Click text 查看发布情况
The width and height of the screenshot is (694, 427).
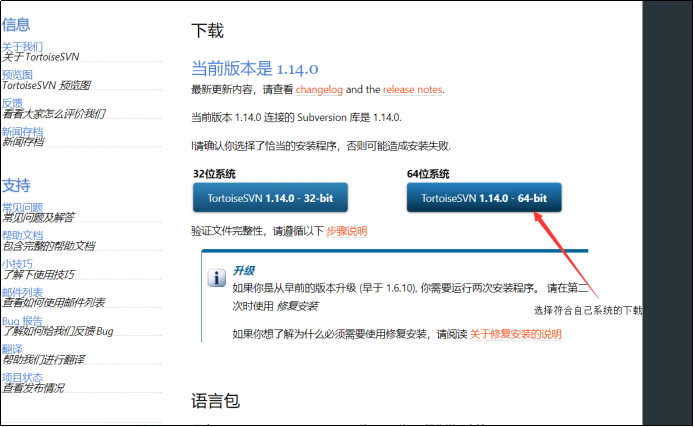tap(33, 388)
